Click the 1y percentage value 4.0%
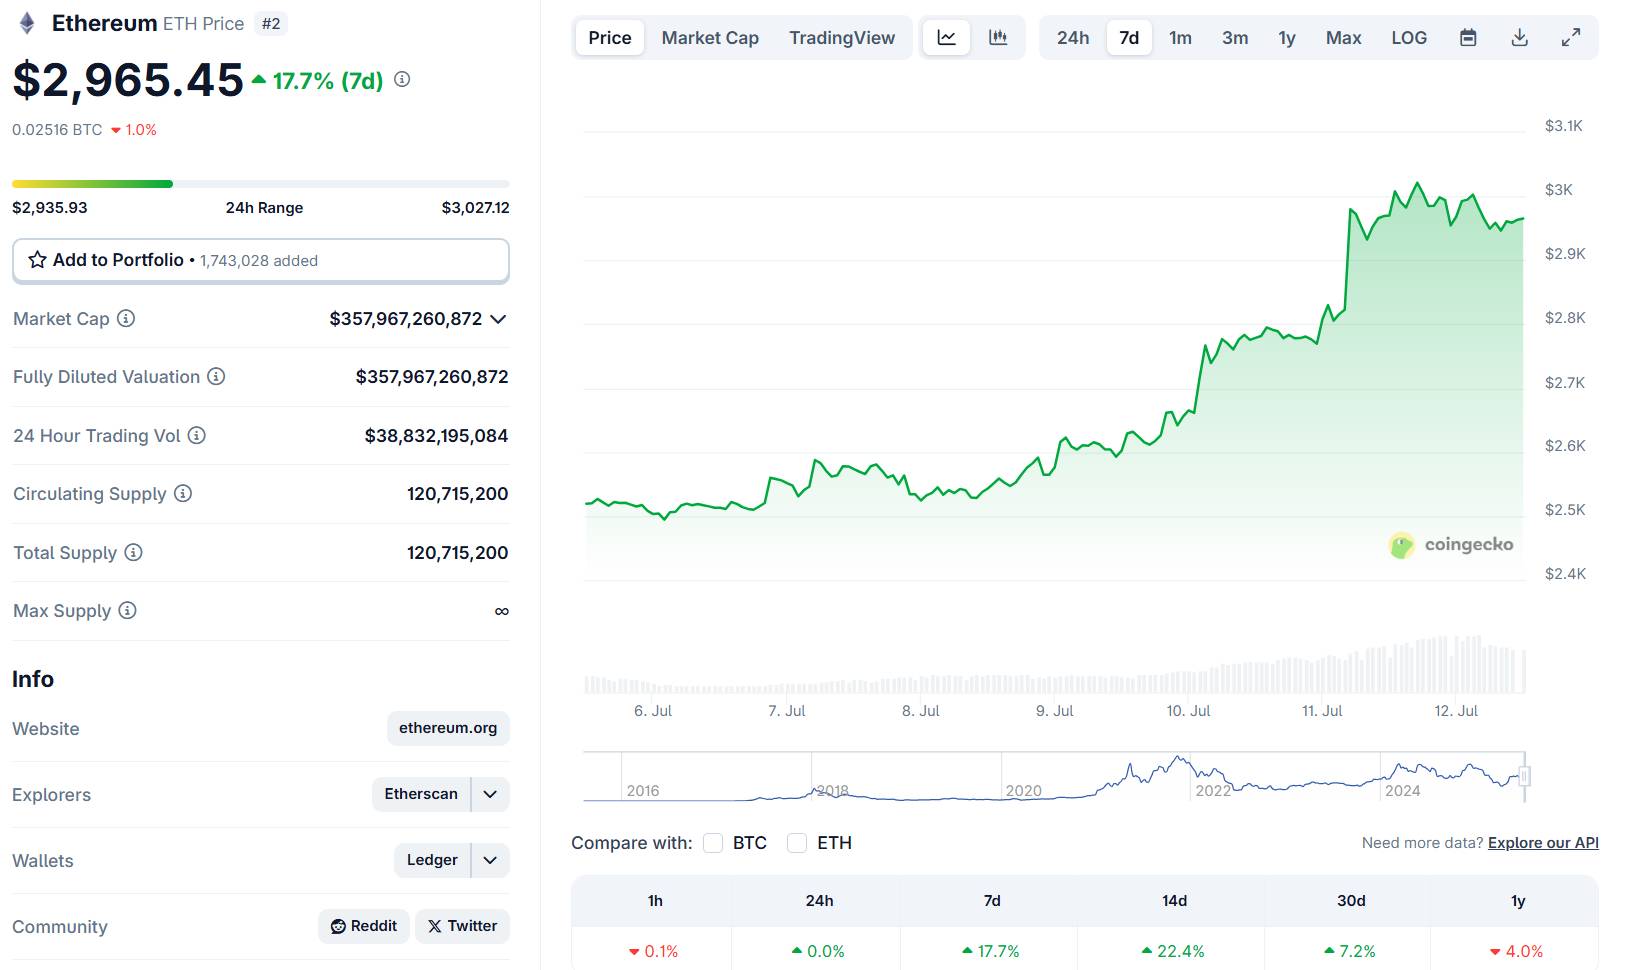1627x970 pixels. click(1524, 951)
